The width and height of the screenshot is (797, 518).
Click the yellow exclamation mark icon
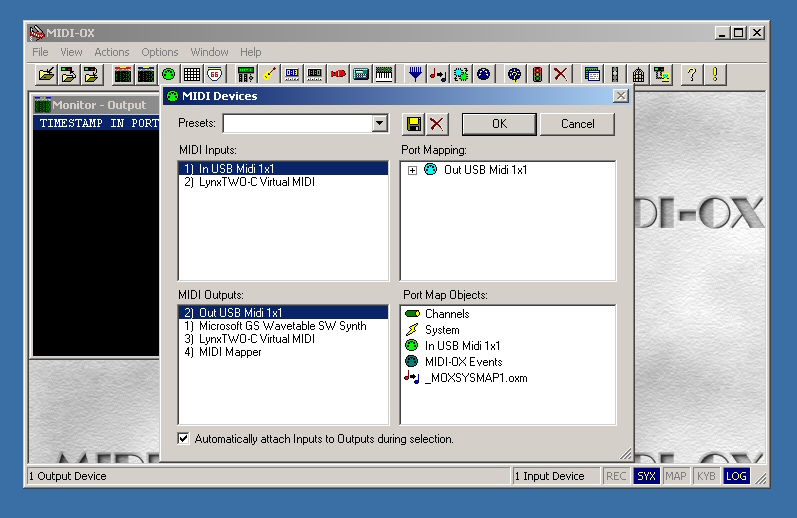coord(715,75)
